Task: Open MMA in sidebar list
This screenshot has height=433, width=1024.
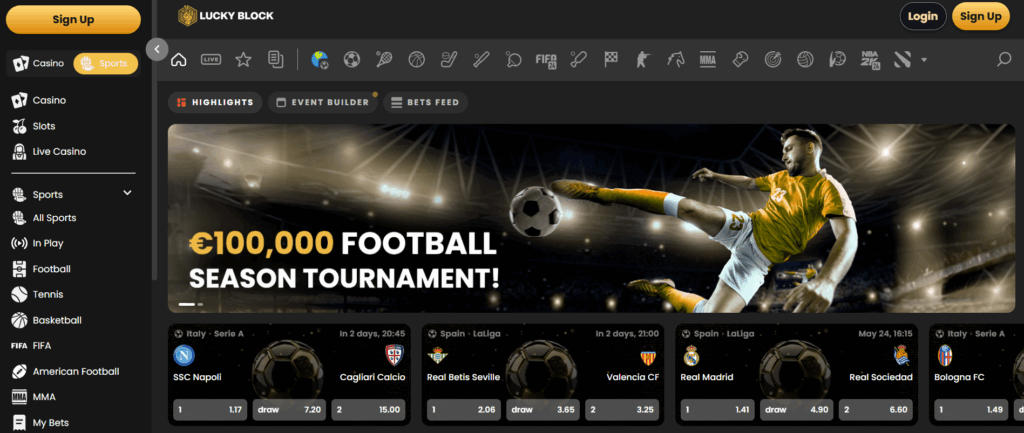Action: point(34,397)
